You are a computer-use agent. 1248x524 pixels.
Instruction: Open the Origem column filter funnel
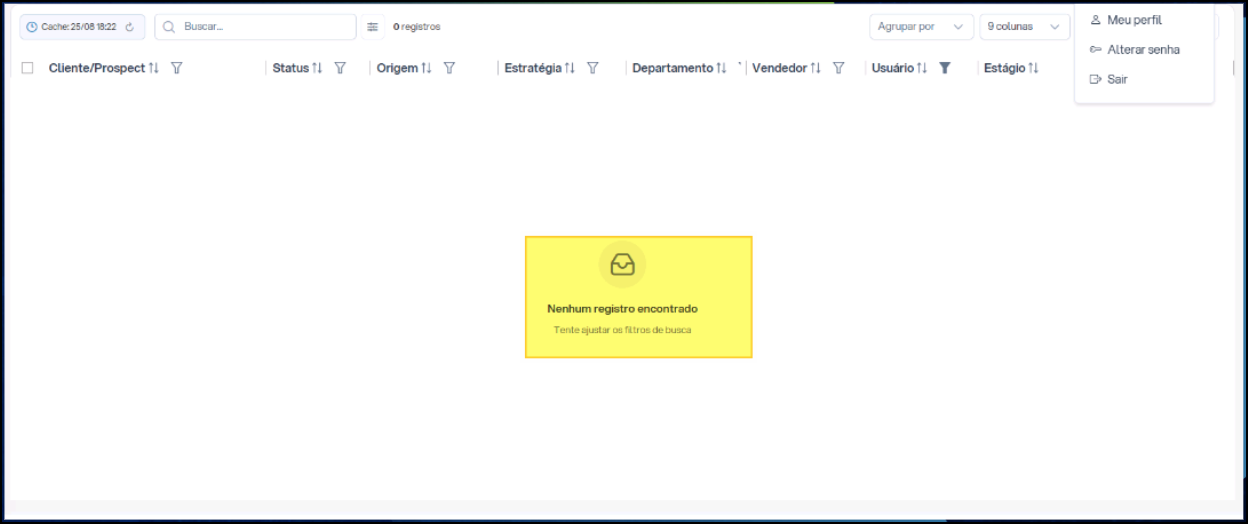(x=449, y=68)
